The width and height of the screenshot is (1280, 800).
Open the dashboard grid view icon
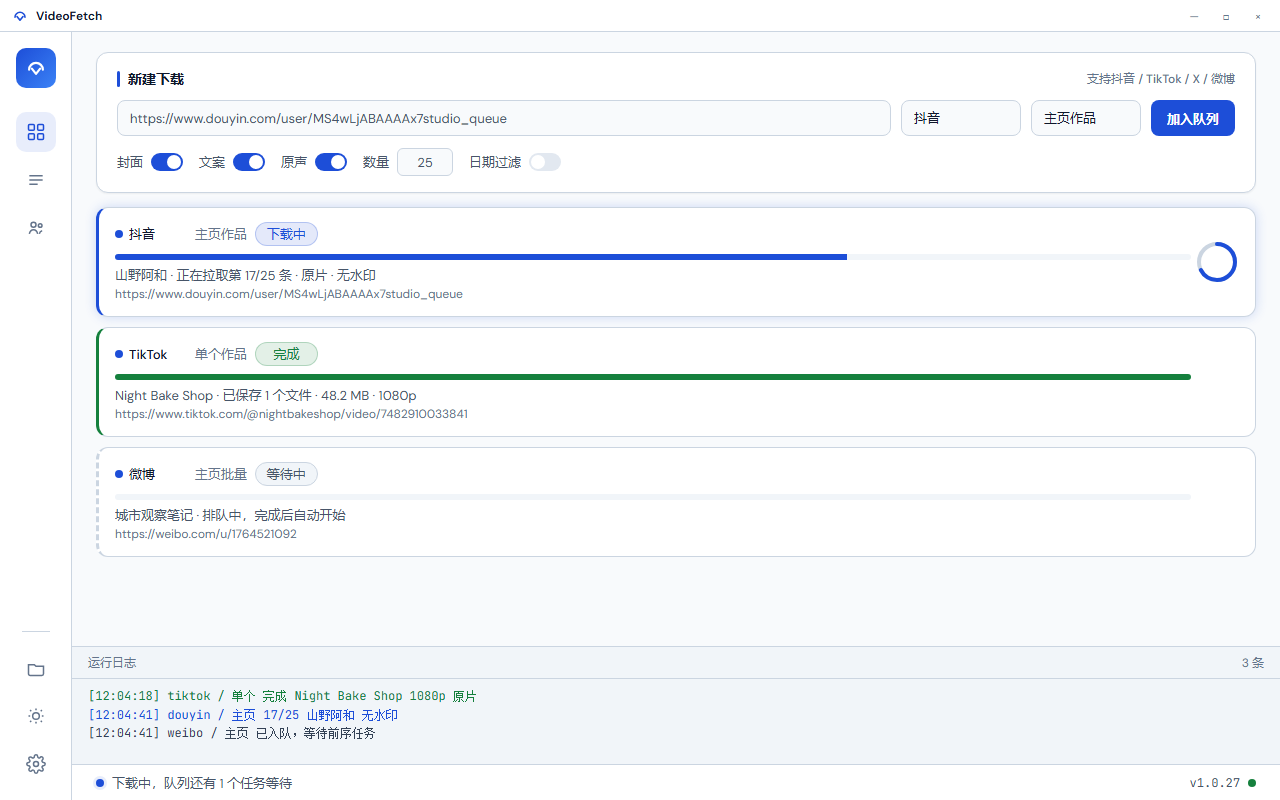[36, 132]
